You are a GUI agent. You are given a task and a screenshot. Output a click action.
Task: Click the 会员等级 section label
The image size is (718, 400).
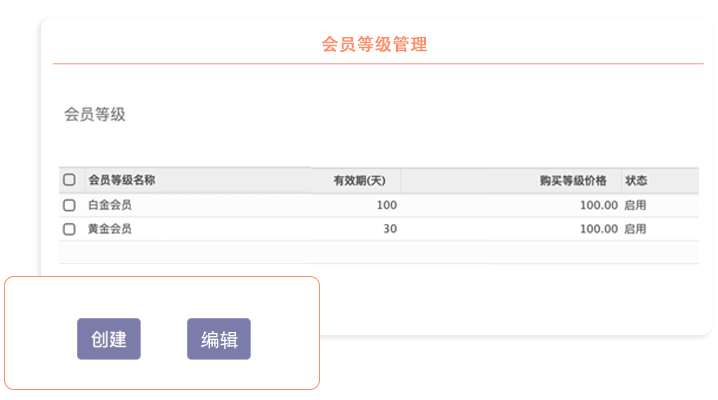click(95, 114)
